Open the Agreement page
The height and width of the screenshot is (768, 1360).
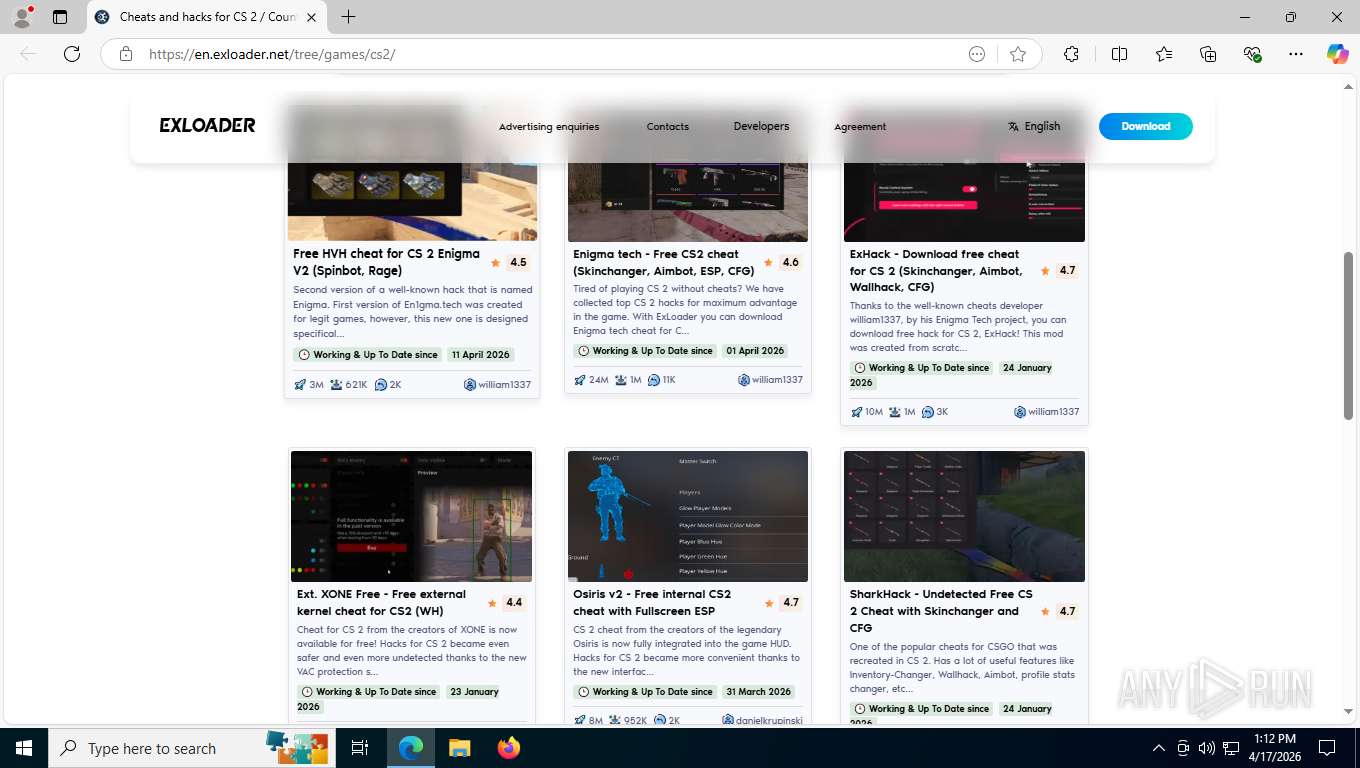(x=860, y=127)
